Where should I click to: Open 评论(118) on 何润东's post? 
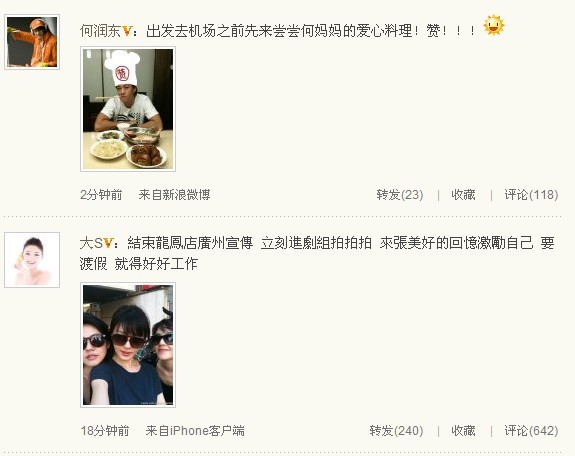[531, 194]
